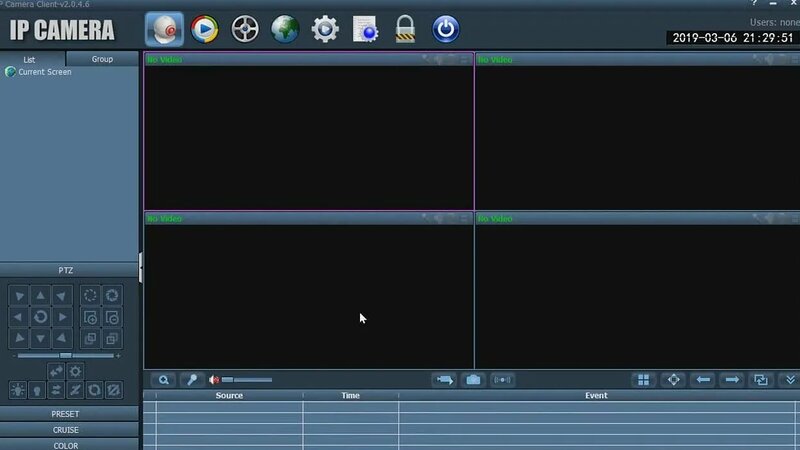Click the left overlapping-squares focus button
Image resolution: width=800 pixels, height=450 pixels.
coord(90,338)
